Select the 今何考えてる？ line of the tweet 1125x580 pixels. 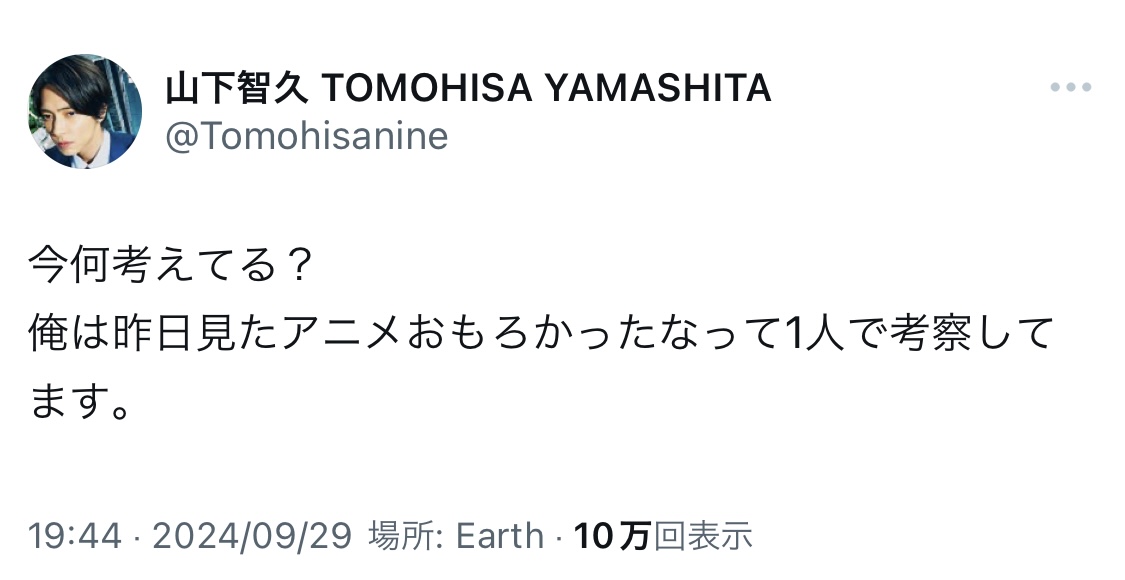click(x=171, y=266)
